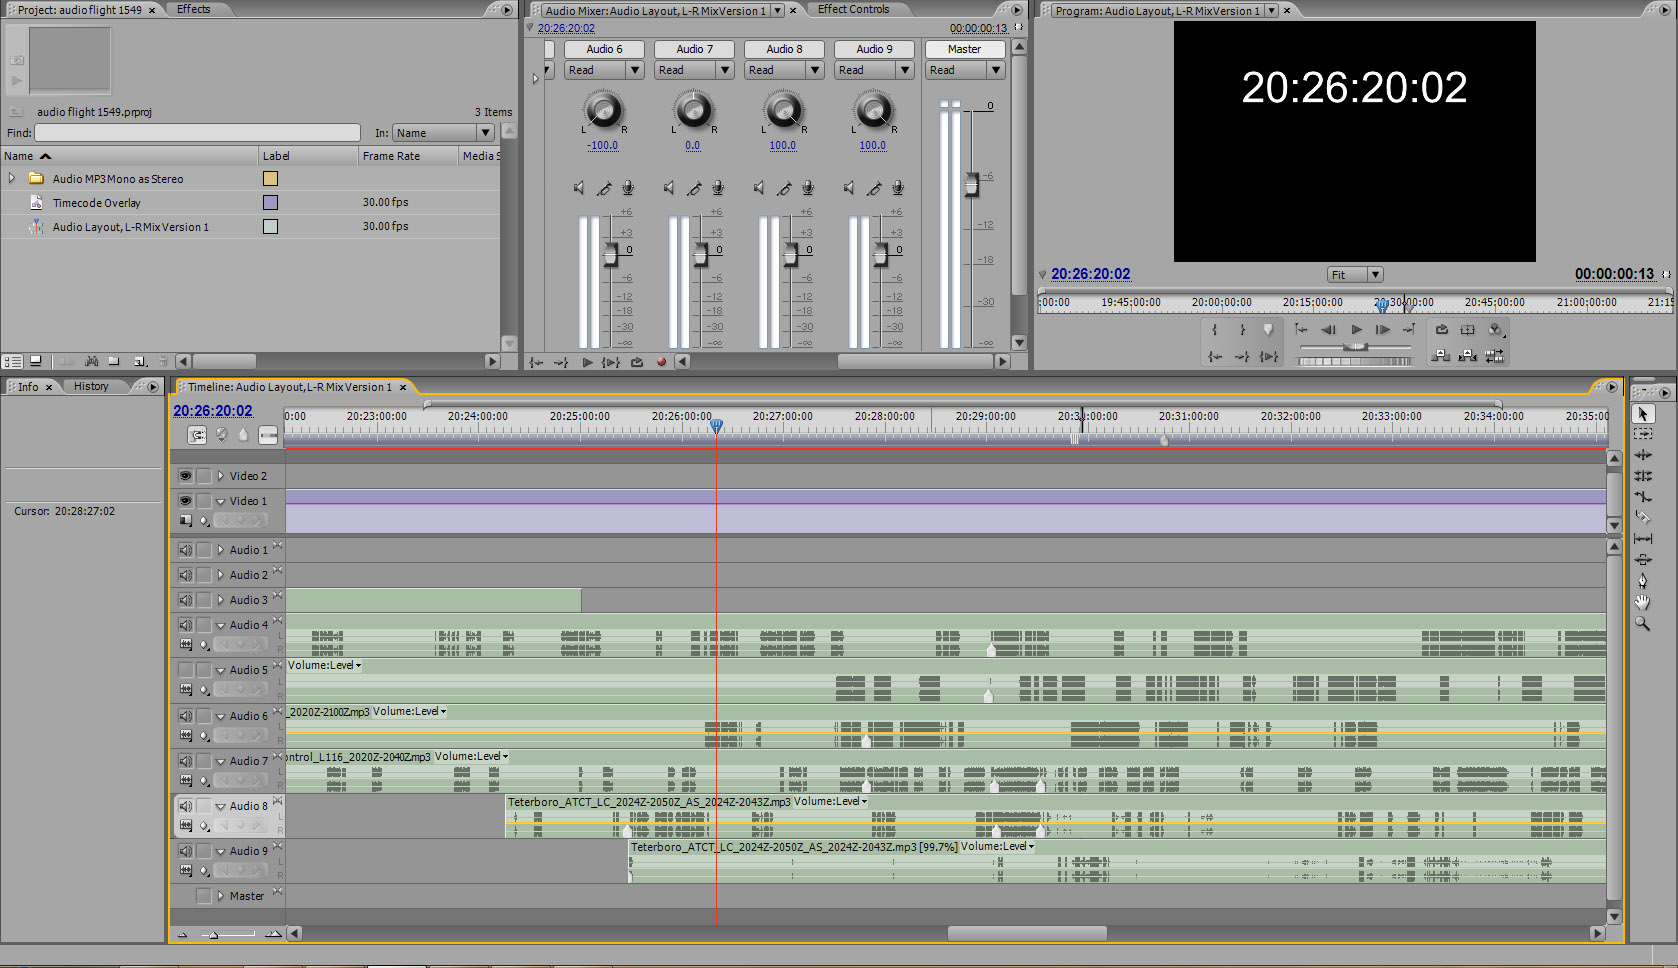Select the Info tab
Image resolution: width=1678 pixels, height=968 pixels.
click(28, 387)
